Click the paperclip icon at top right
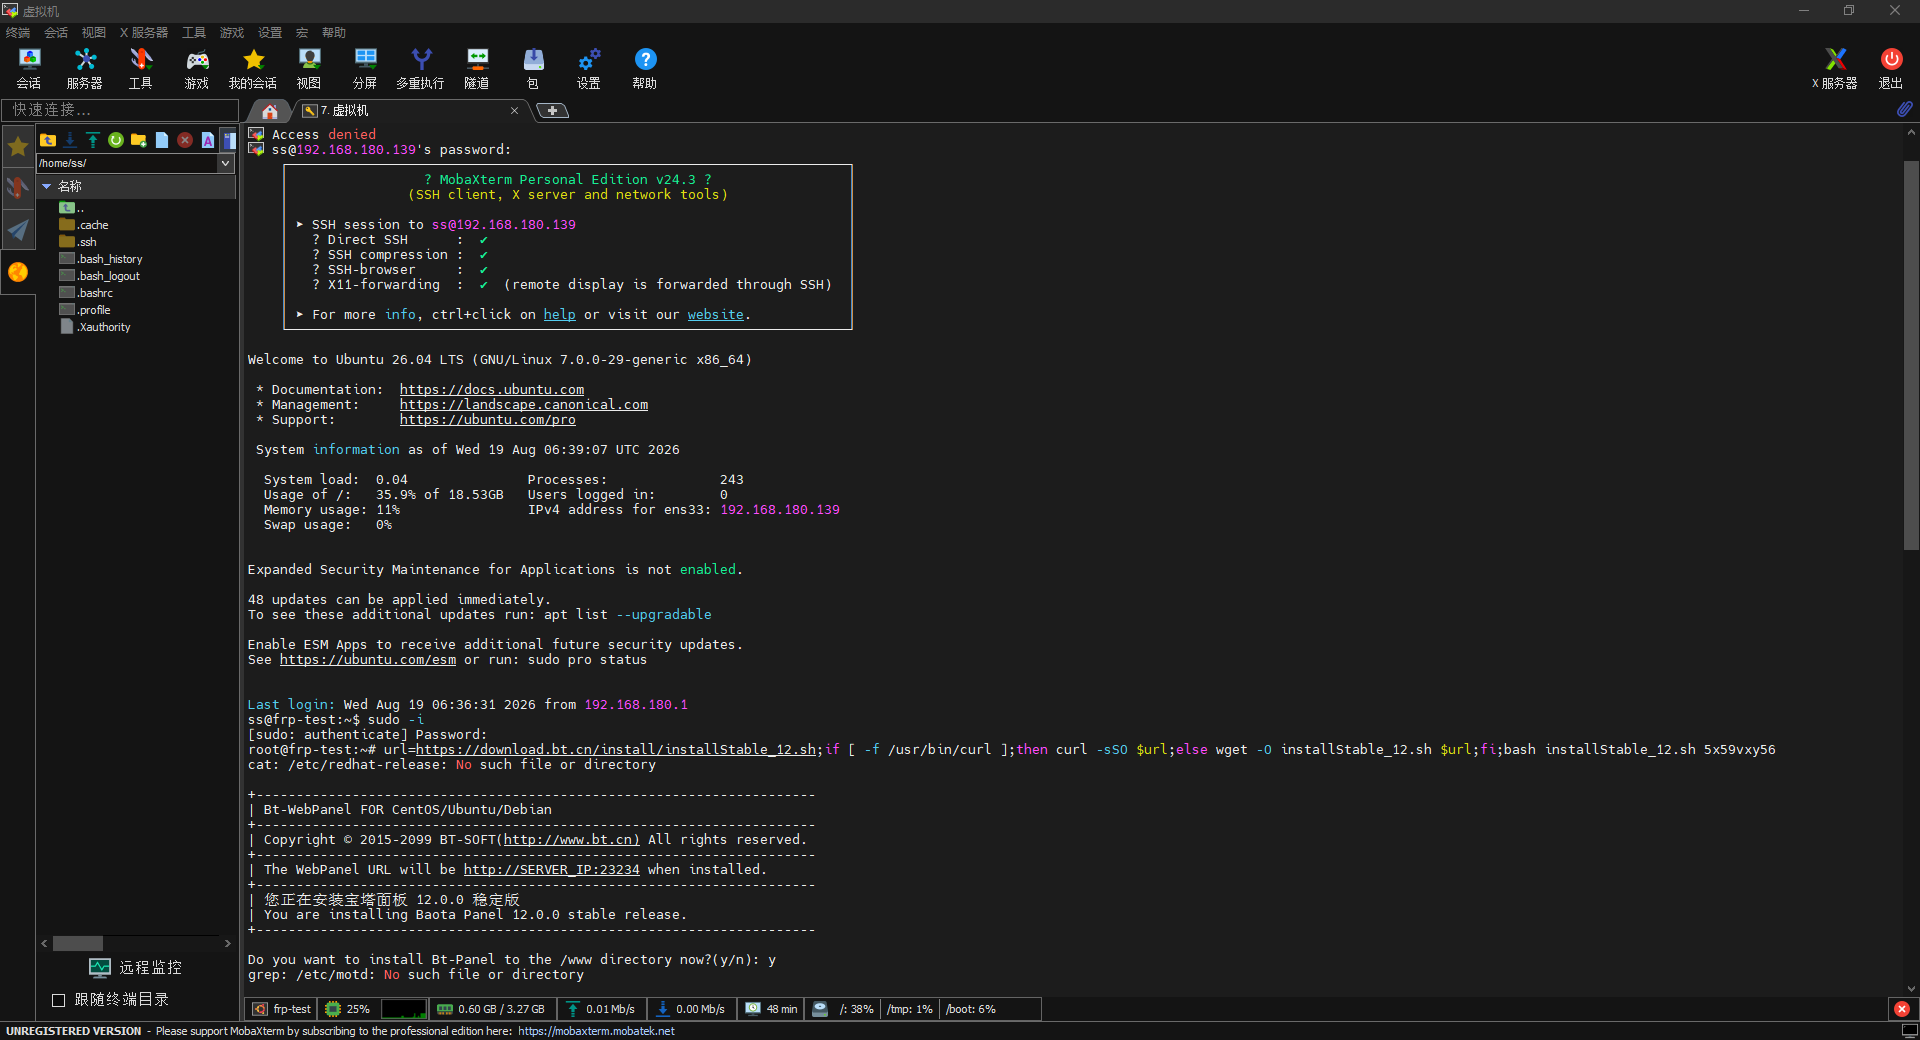The height and width of the screenshot is (1040, 1920). click(1904, 109)
